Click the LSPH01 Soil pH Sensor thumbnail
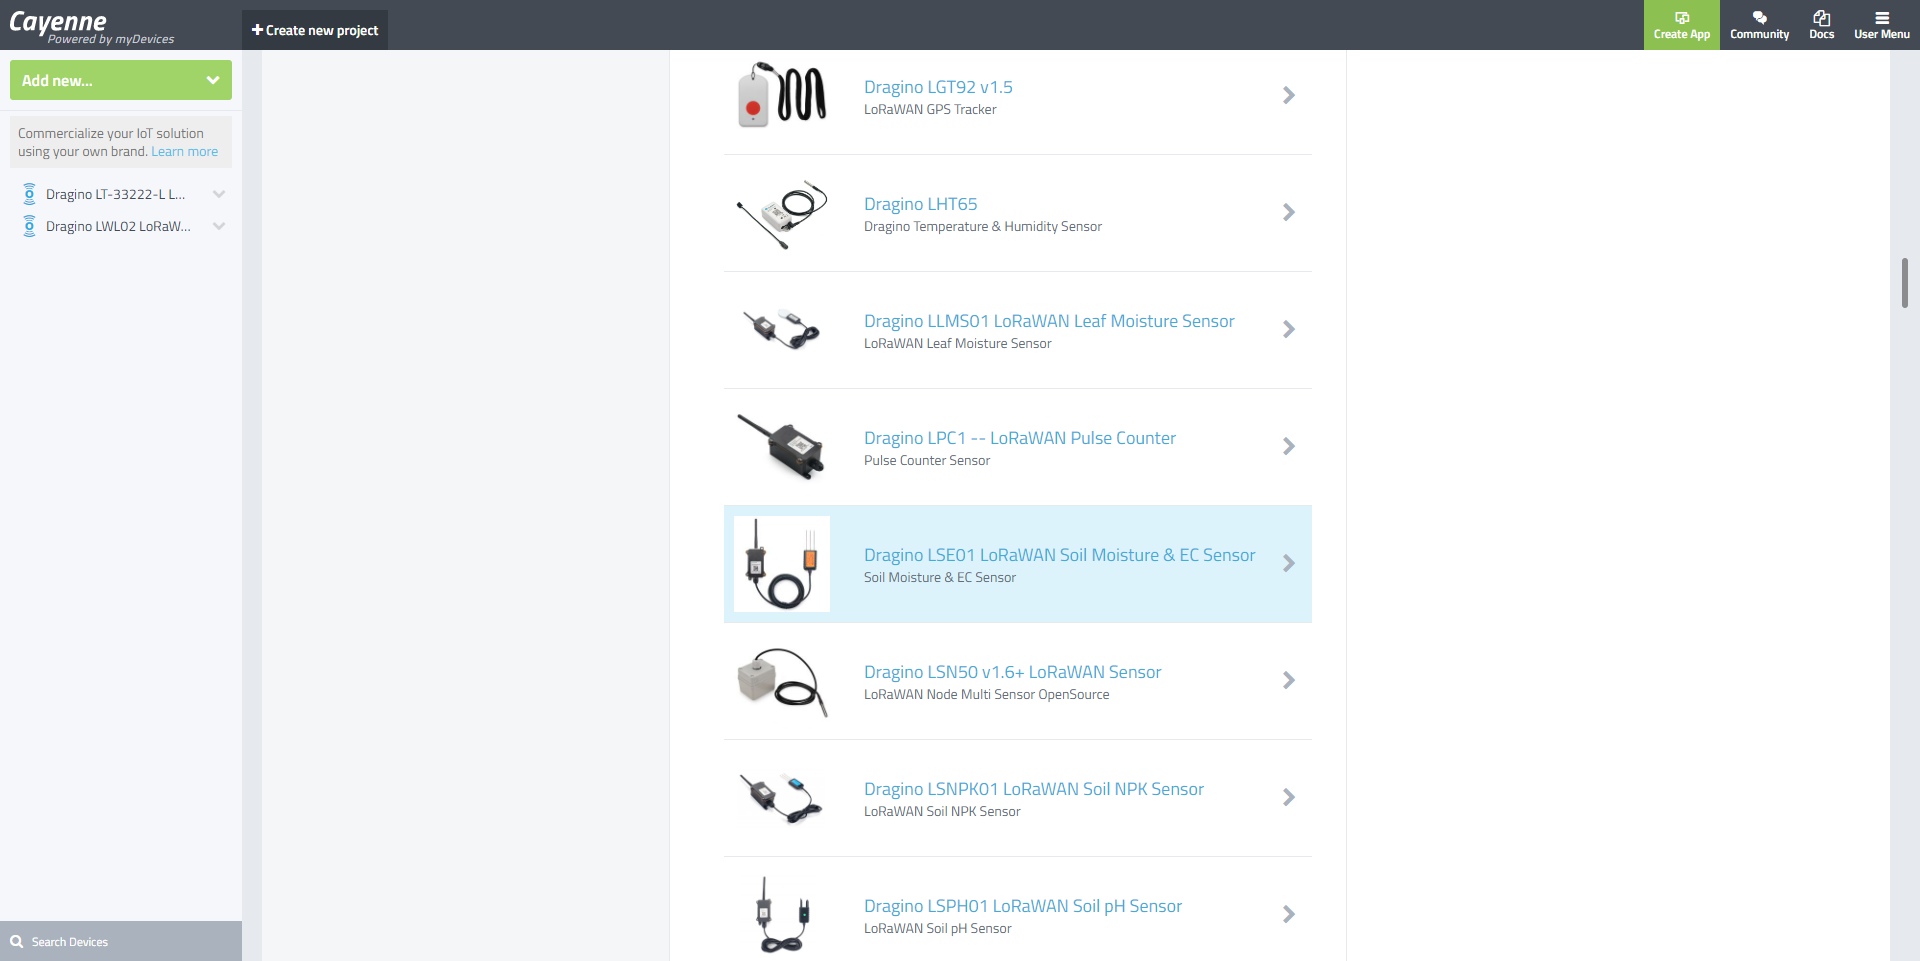The image size is (1920, 961). (x=782, y=915)
